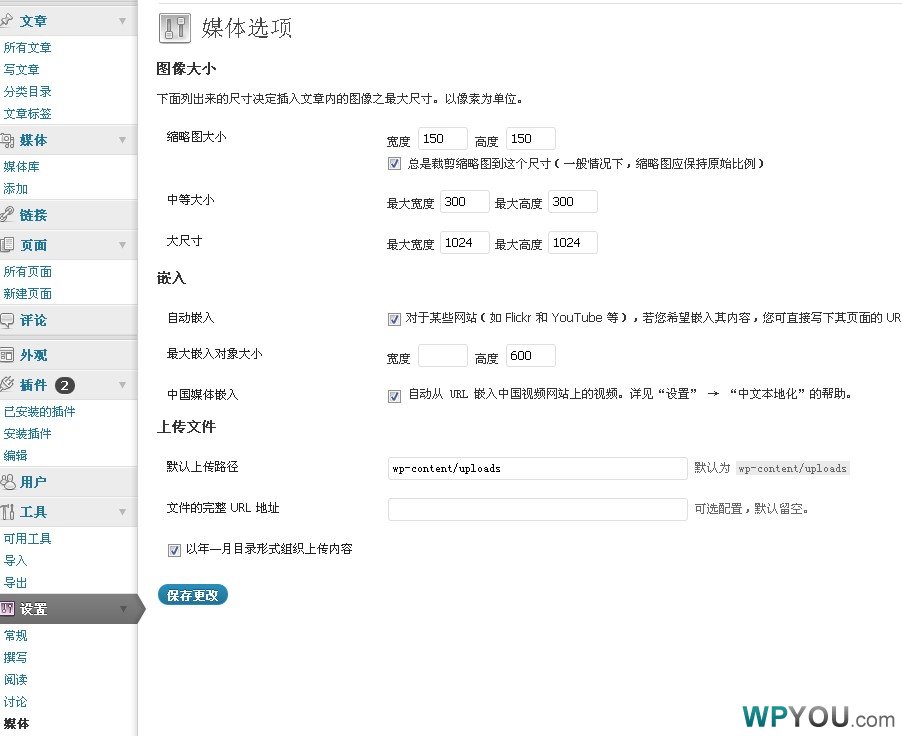902x736 pixels.
Task: Open 评论 menu heading
Action: tap(33, 321)
